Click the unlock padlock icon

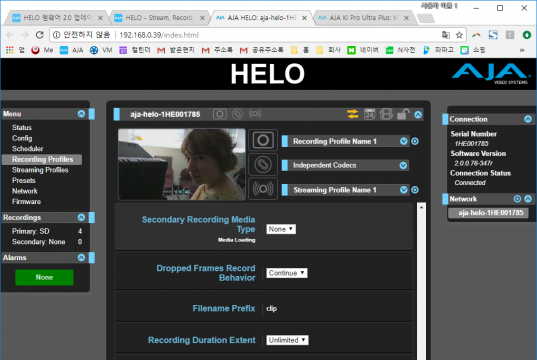403,114
